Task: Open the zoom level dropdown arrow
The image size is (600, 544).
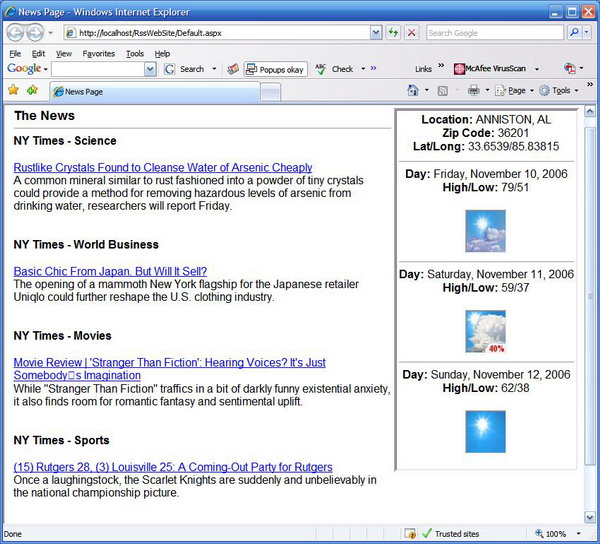Action: [579, 534]
